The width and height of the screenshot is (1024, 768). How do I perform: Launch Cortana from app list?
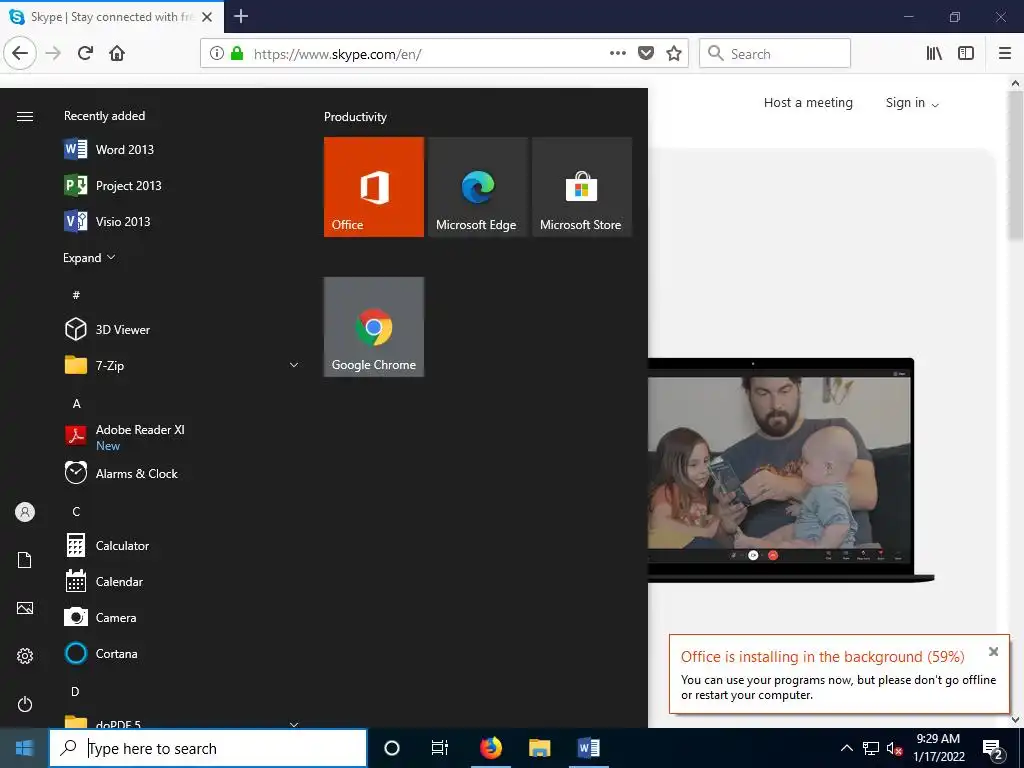point(116,653)
